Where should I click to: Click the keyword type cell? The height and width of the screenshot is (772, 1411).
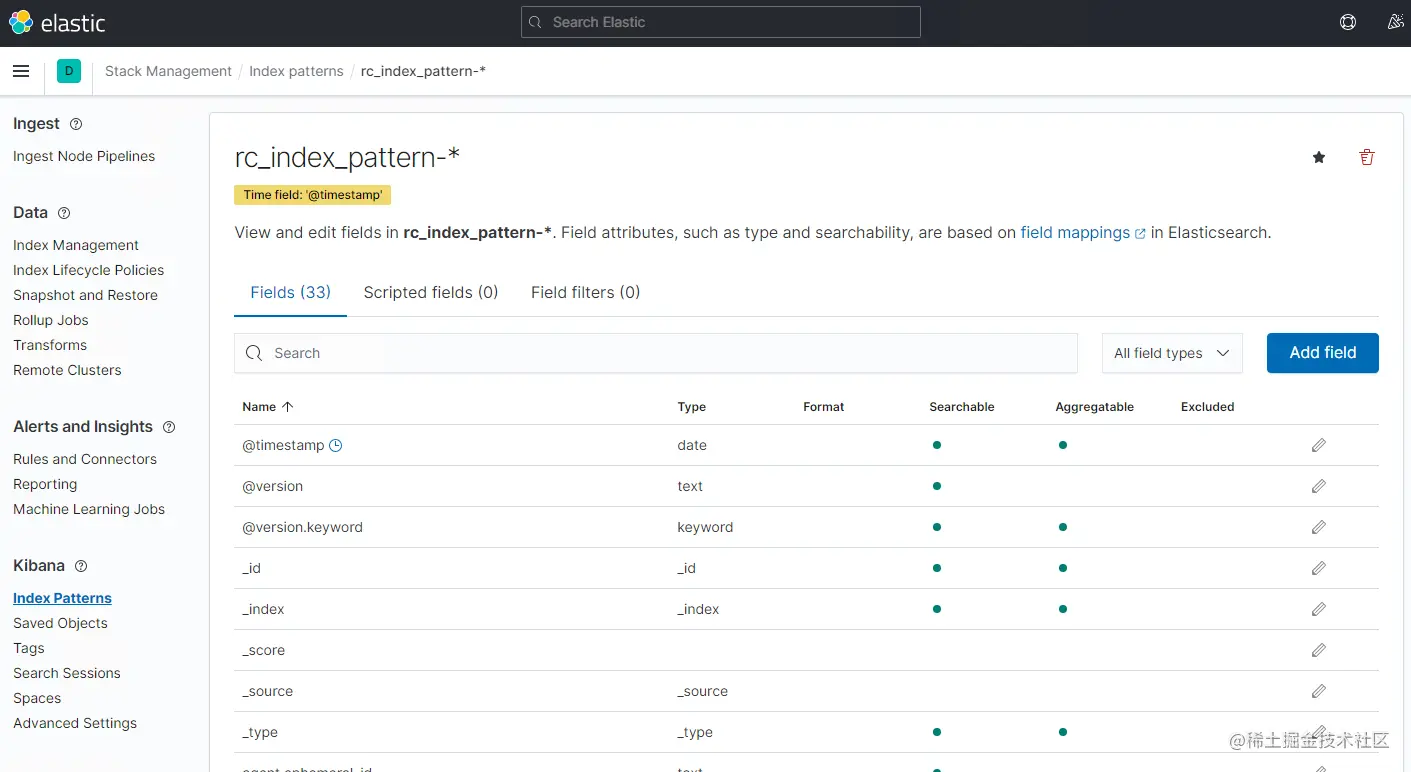[x=705, y=527]
